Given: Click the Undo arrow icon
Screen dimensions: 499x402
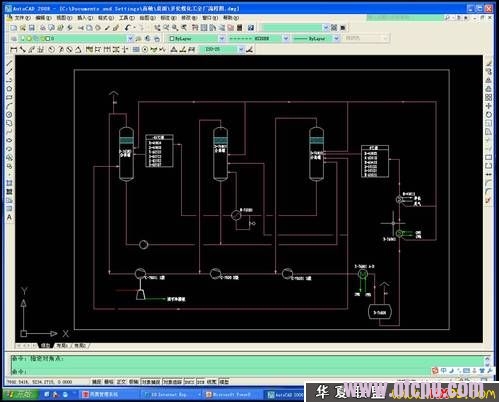Looking at the screenshot, I should [128, 28].
